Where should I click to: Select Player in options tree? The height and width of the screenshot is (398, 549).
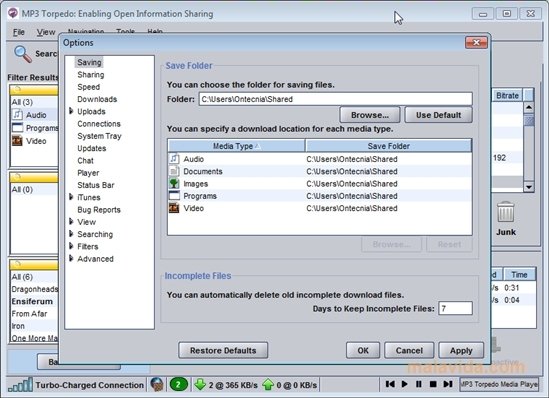click(88, 173)
